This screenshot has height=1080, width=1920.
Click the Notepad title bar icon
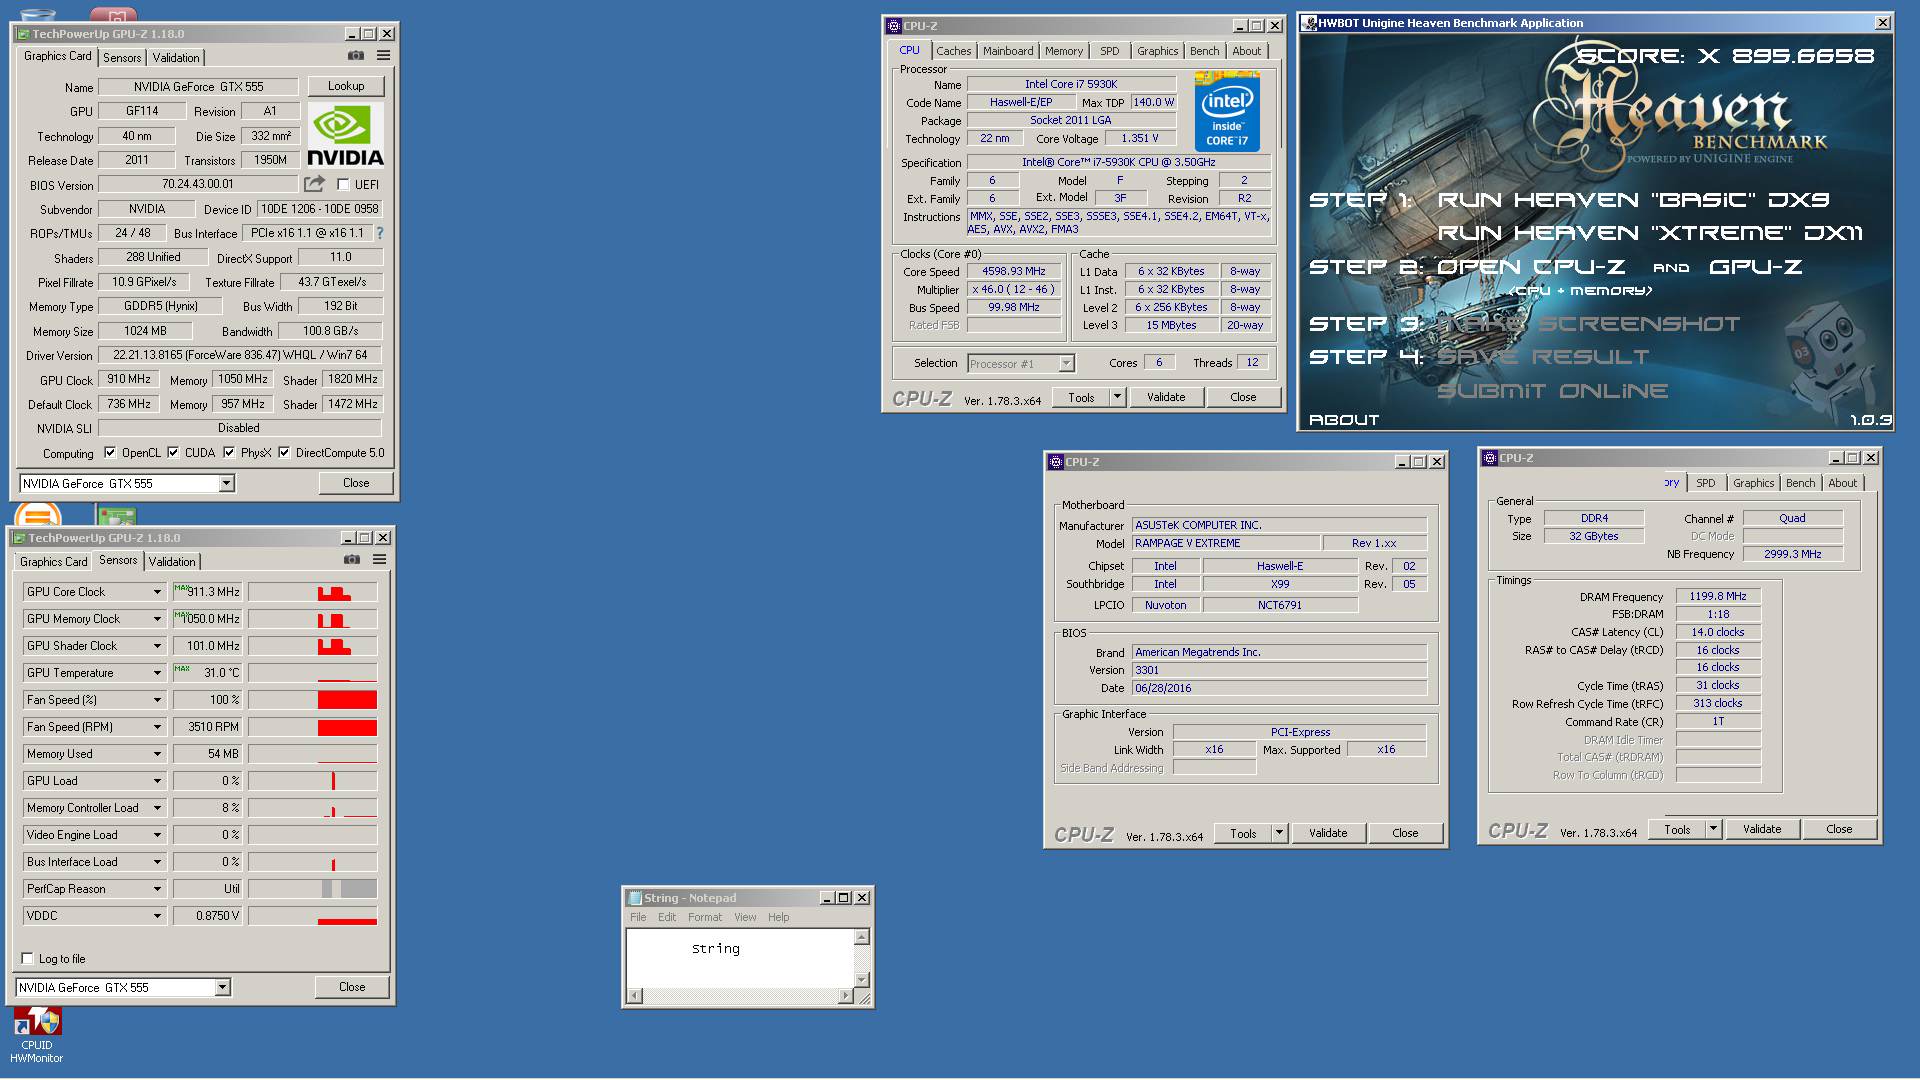tap(635, 898)
